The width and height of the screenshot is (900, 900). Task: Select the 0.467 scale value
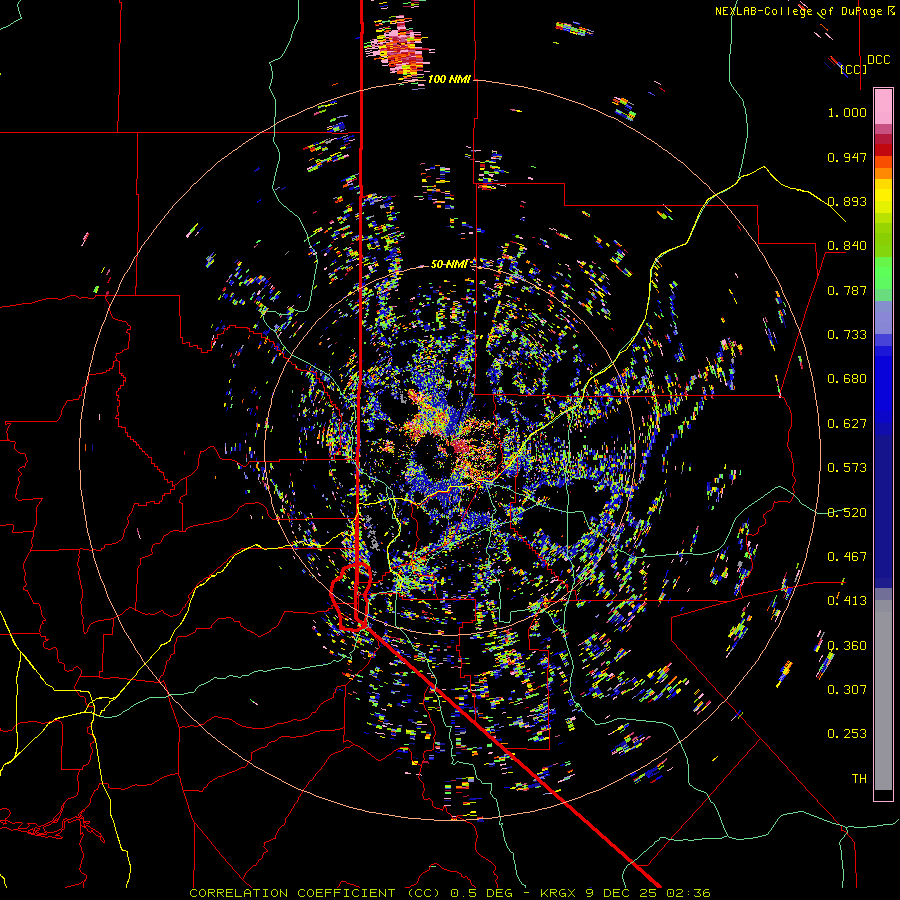pos(847,557)
